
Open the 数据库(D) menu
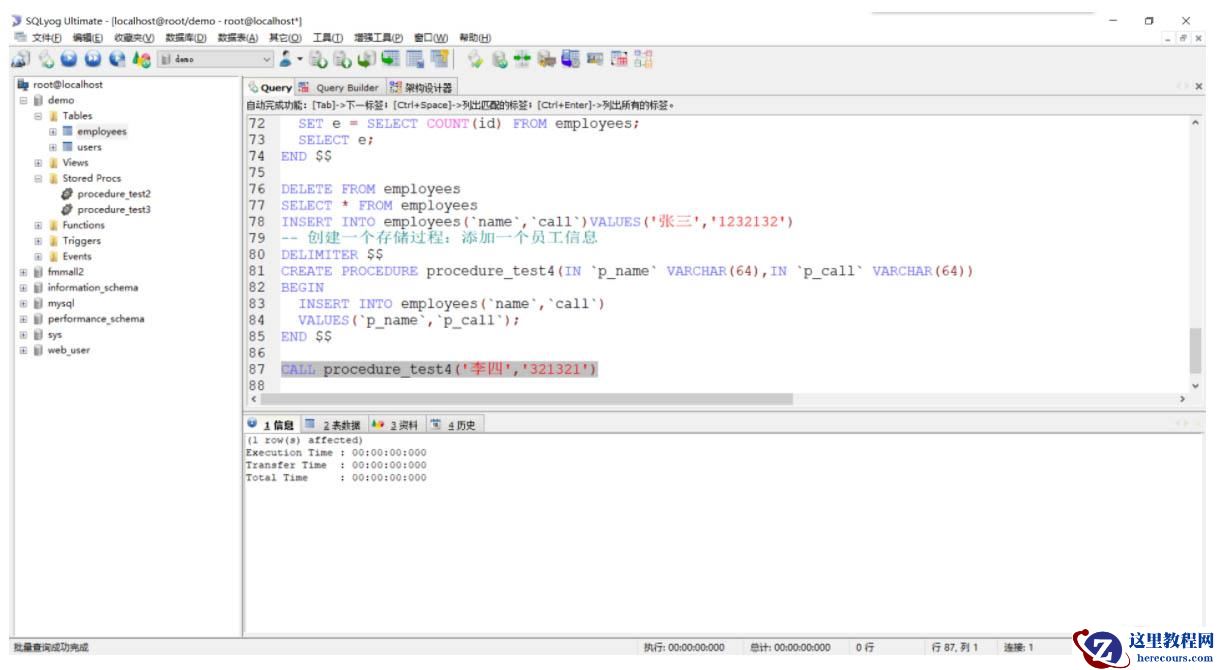[185, 38]
